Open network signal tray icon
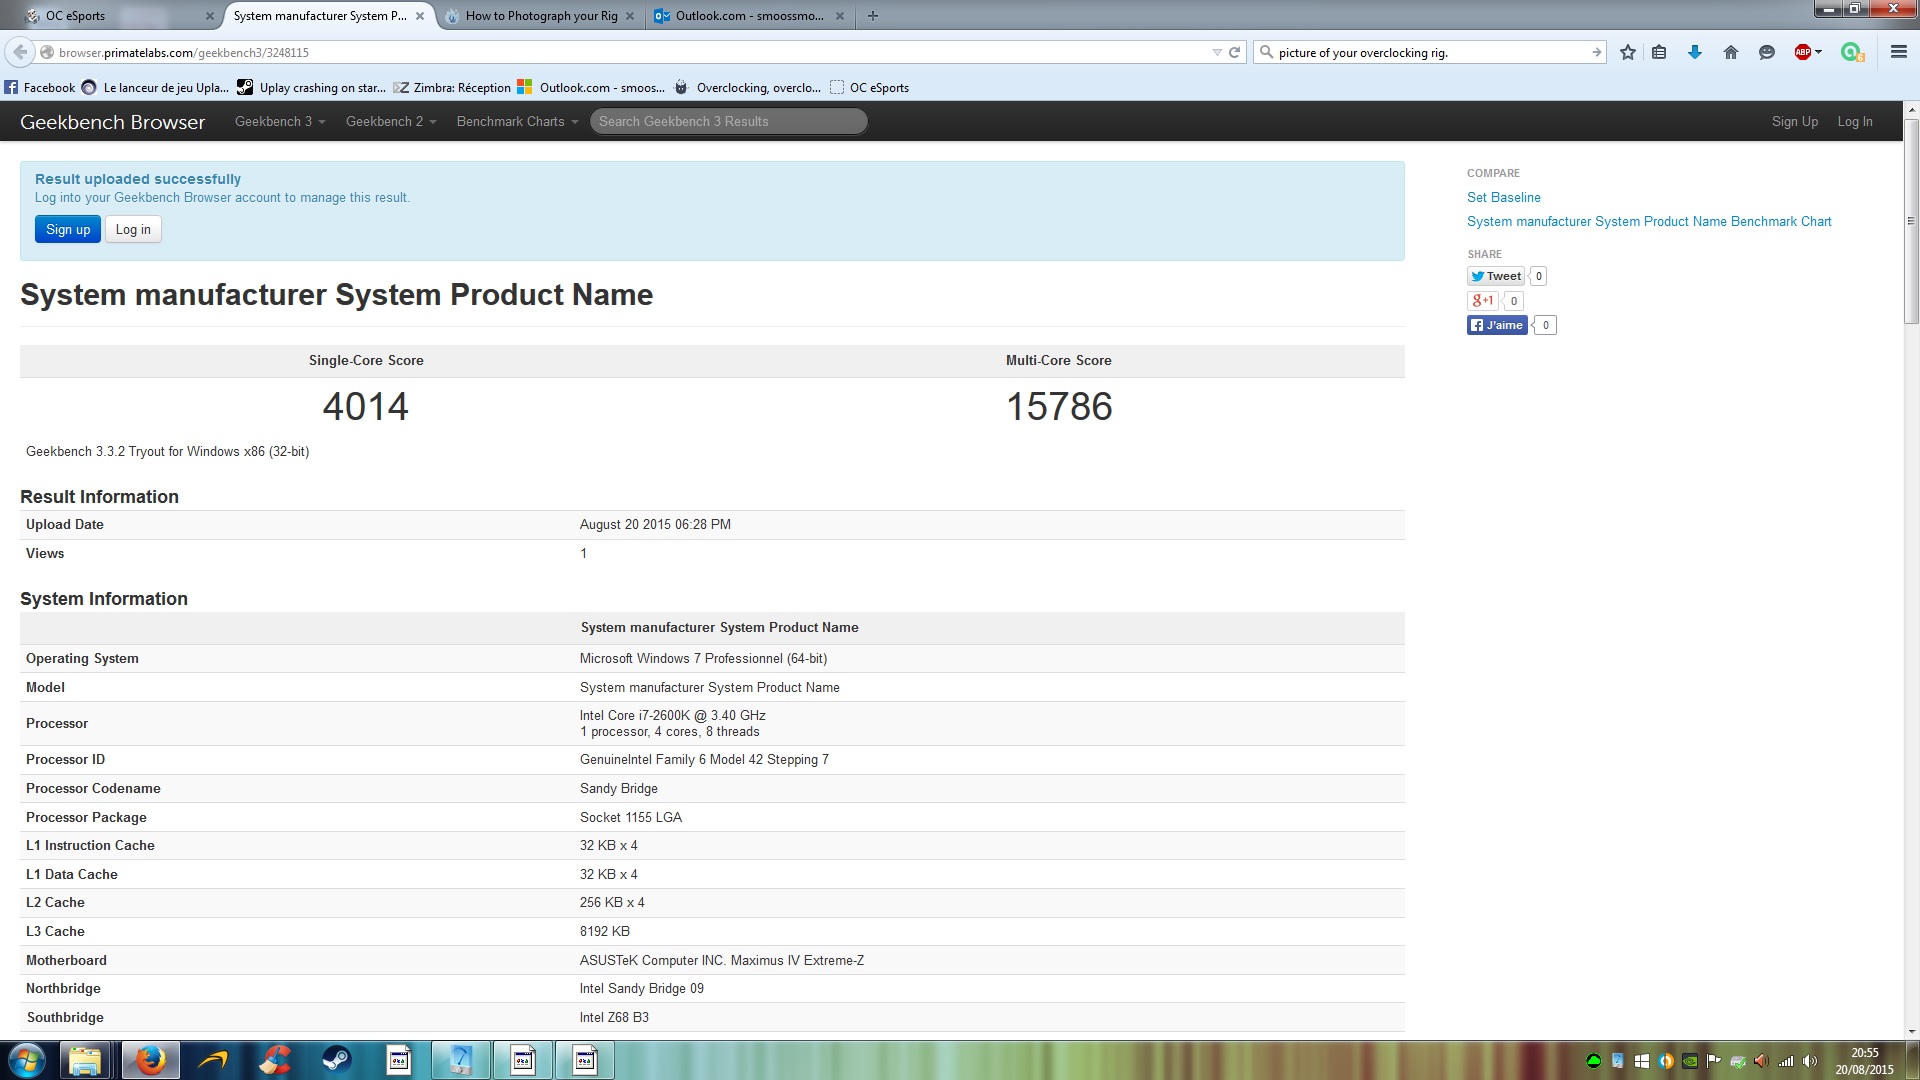Viewport: 1920px width, 1080px height. (1786, 1061)
